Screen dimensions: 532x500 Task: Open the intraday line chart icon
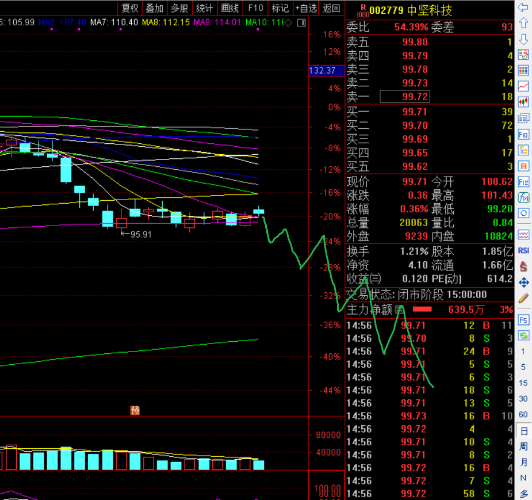[523, 86]
